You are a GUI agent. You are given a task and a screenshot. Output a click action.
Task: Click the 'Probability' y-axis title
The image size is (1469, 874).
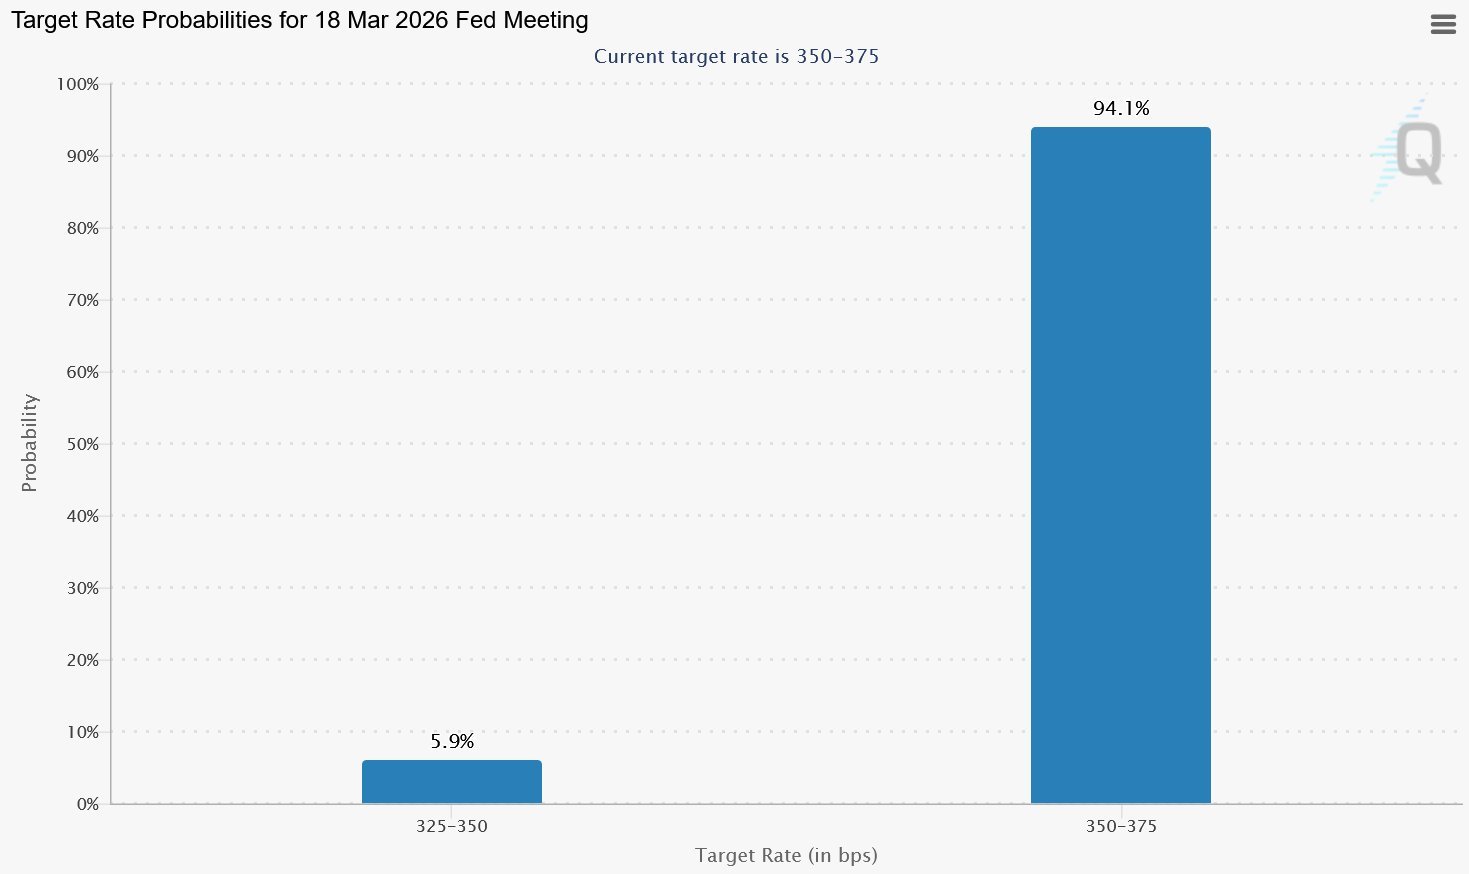30,443
